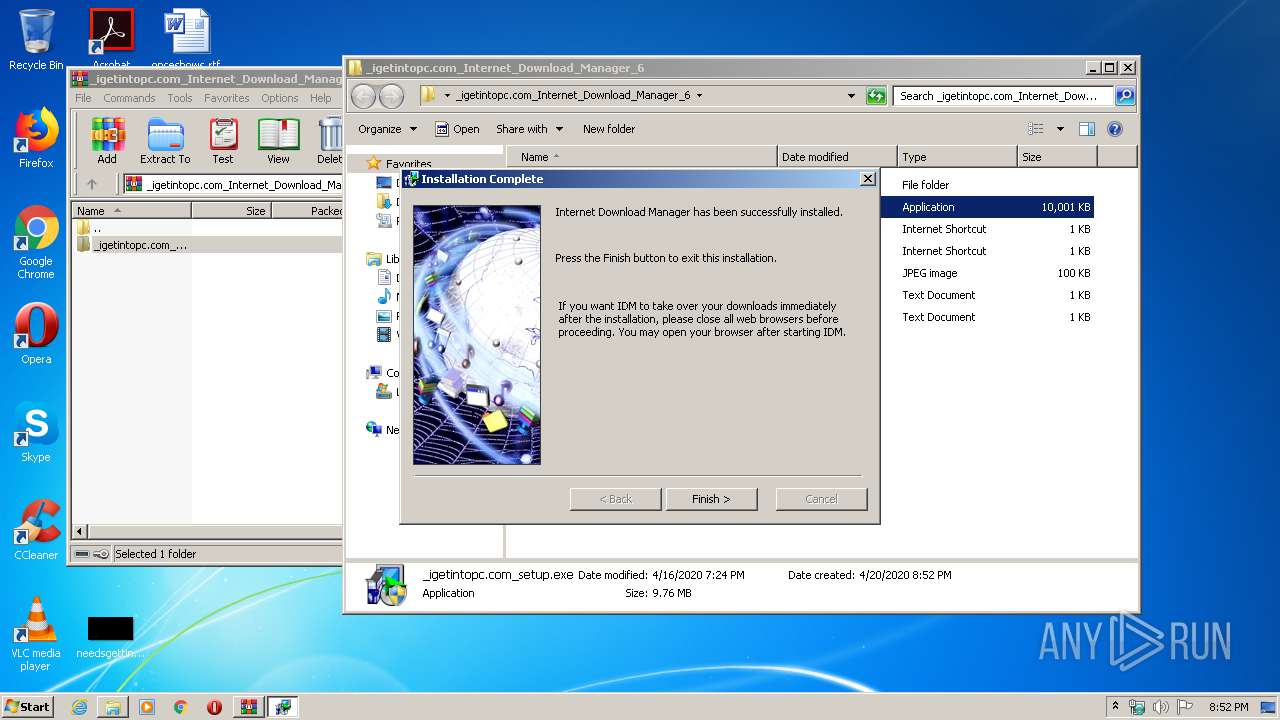Click WinRAR View toolbar icon

(x=278, y=141)
